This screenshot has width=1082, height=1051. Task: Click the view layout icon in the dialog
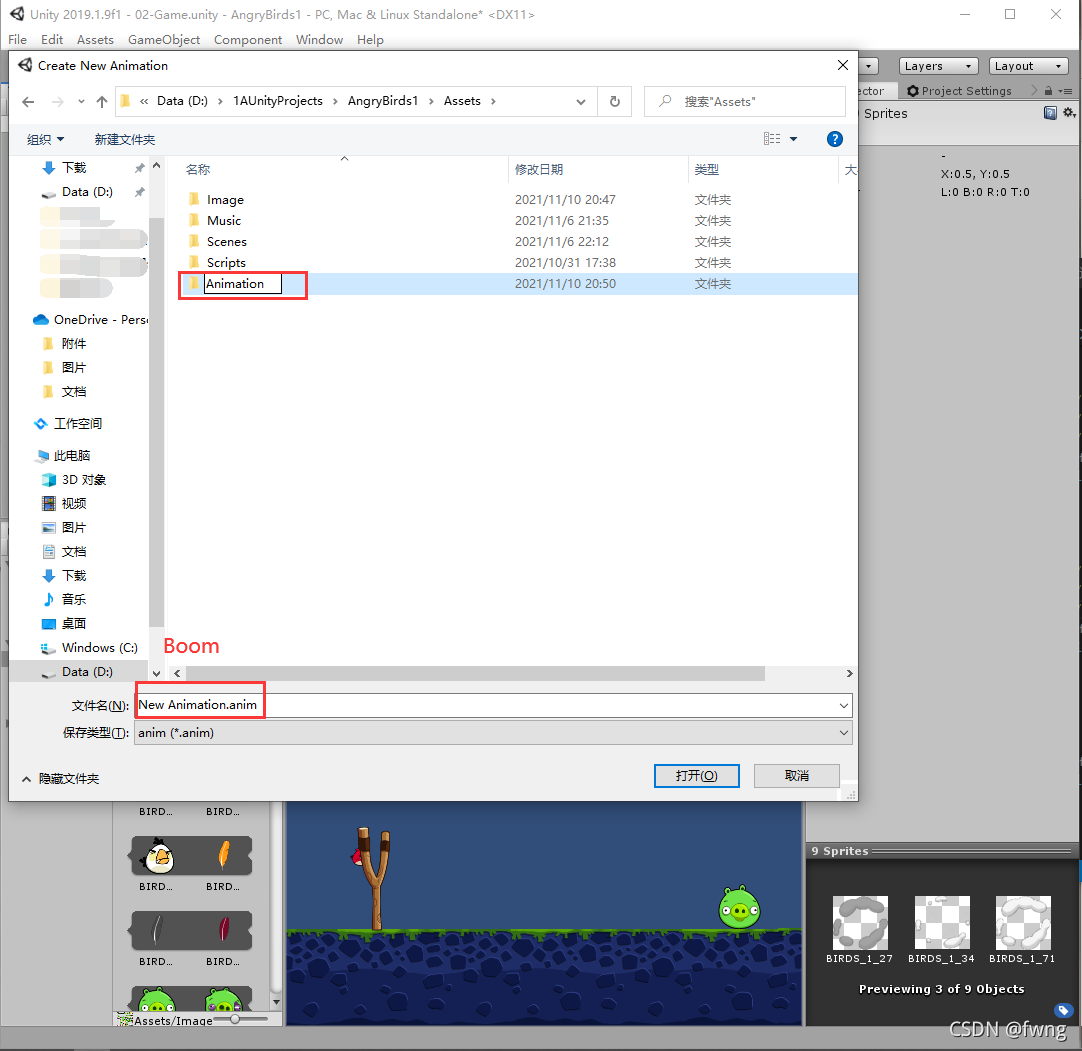tap(772, 139)
